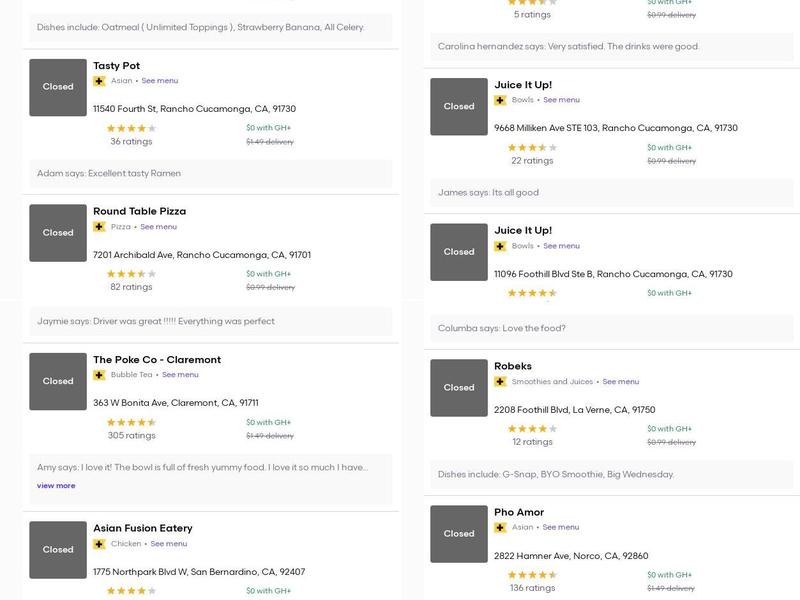Expand Amy's review with view more
The width and height of the screenshot is (800, 600).
click(56, 486)
